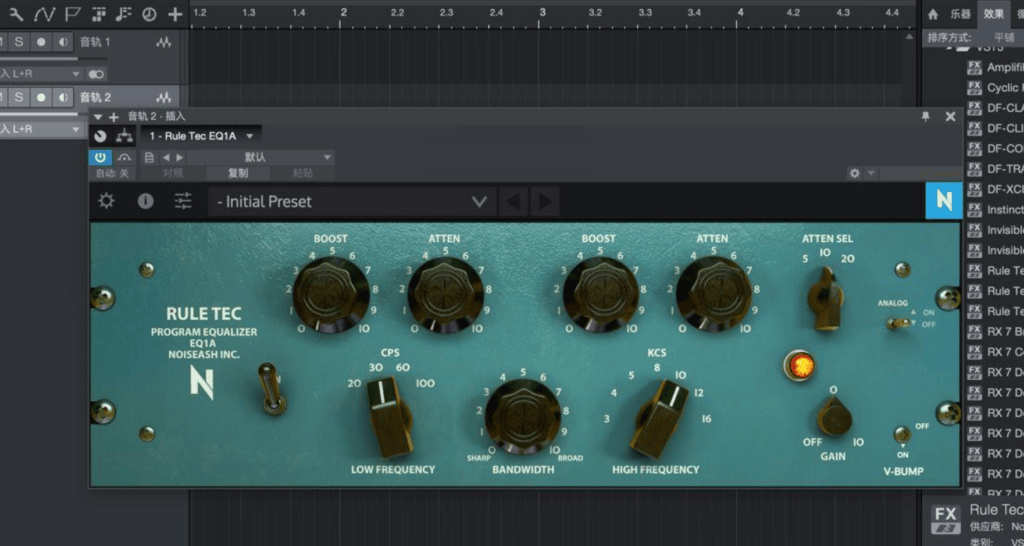Click the orange power lamp
Viewport: 1024px width, 546px height.
(801, 366)
